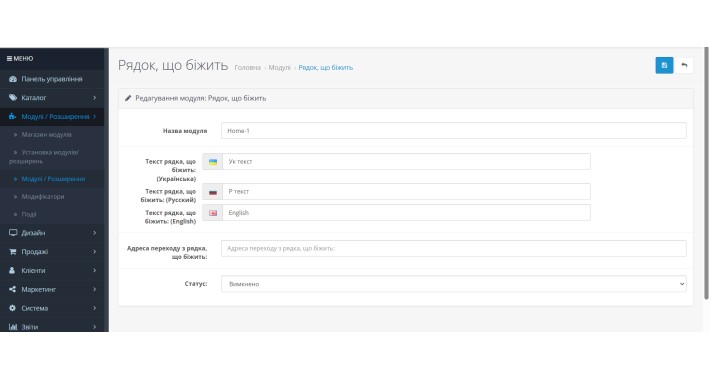Click the Адреса переходу з рядка field
The image size is (710, 380).
coord(454,248)
